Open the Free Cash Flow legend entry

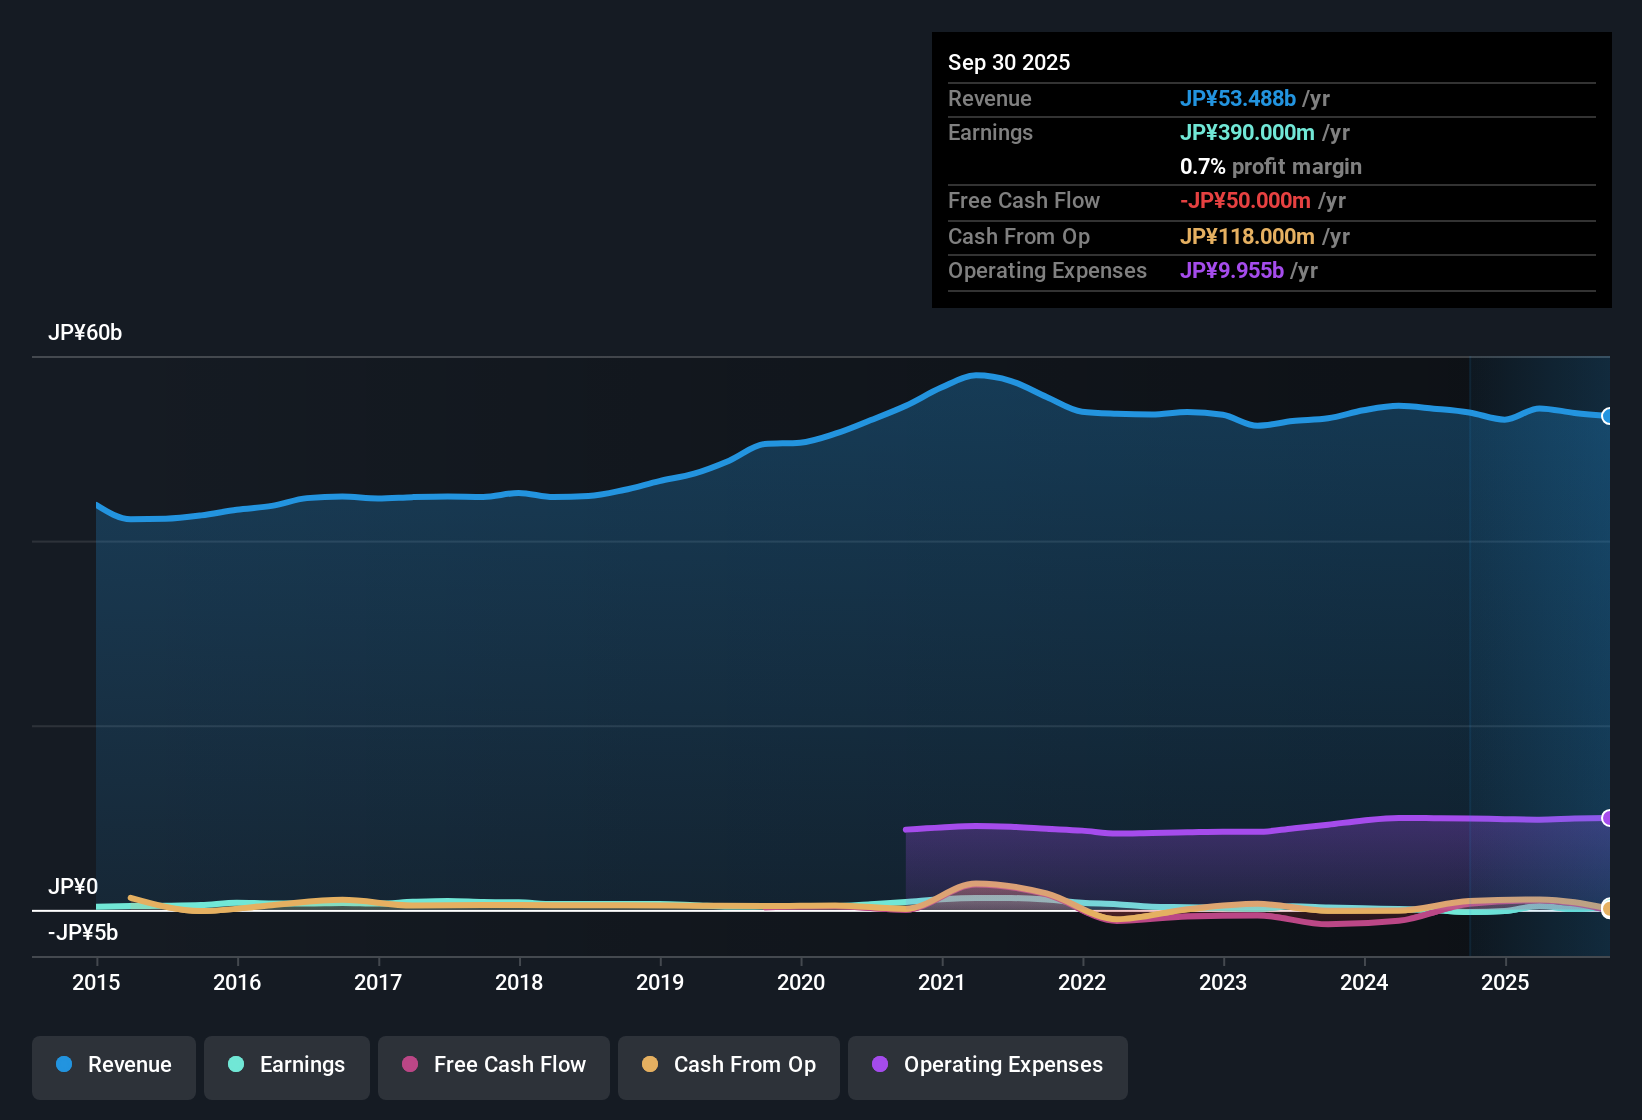point(494,1065)
